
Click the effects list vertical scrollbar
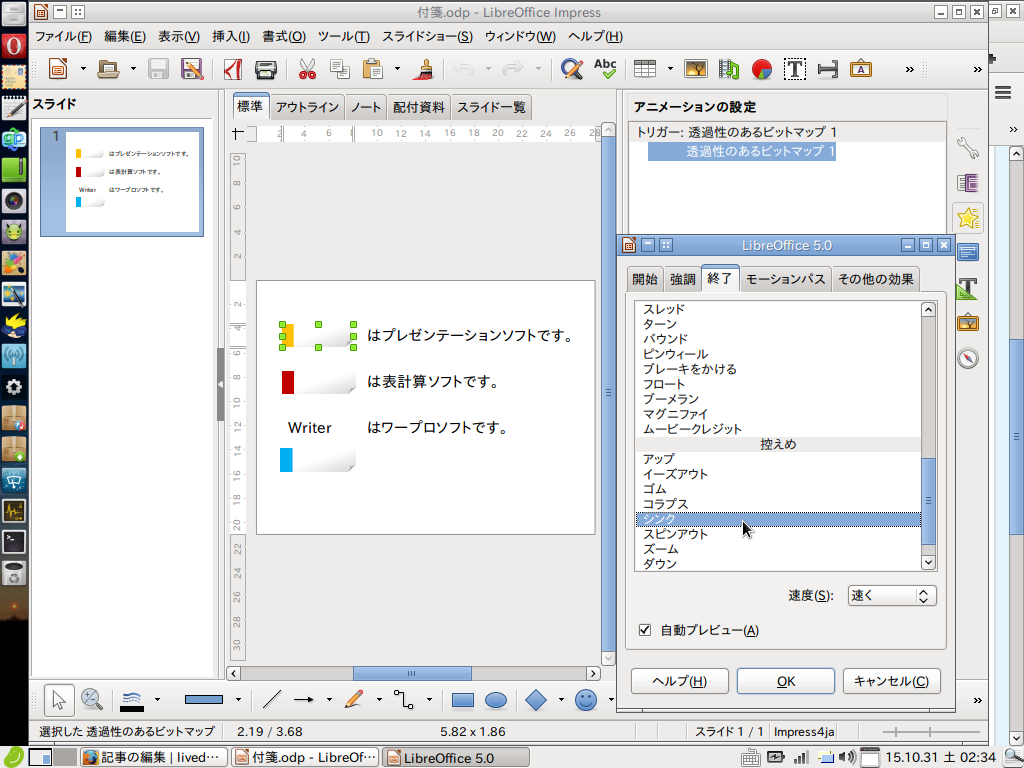point(928,436)
